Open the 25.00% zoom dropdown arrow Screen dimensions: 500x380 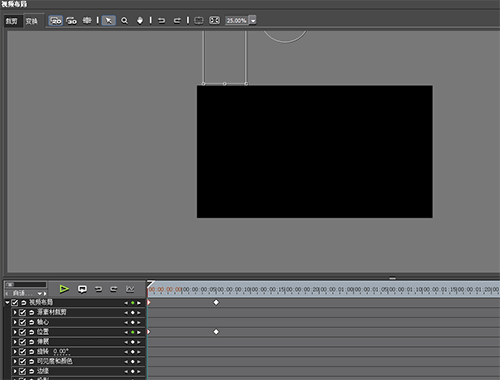[x=253, y=21]
